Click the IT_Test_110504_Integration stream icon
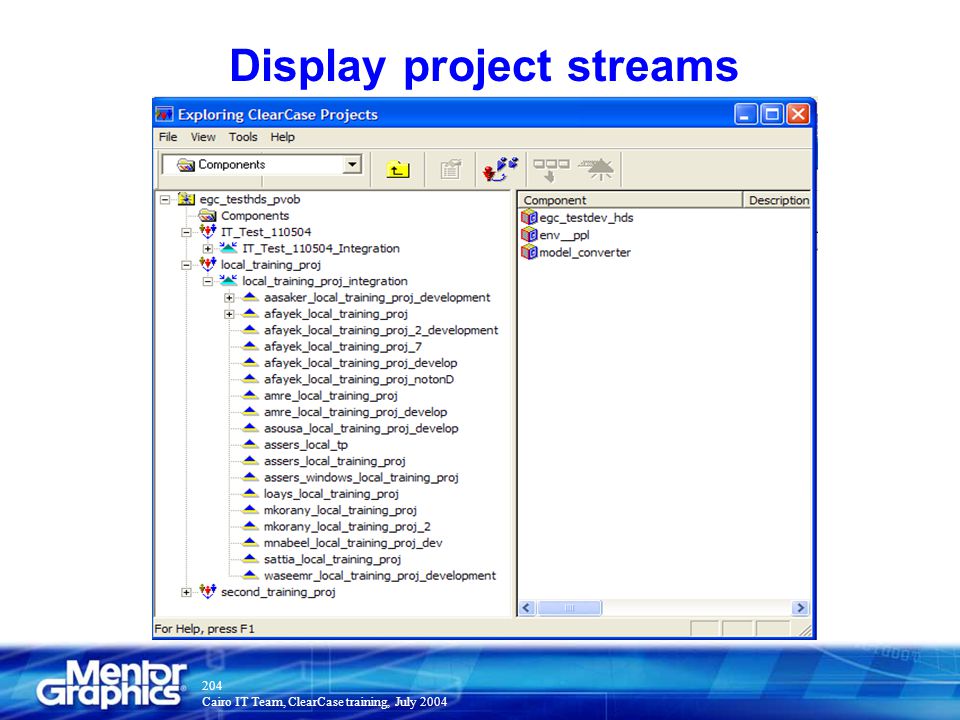 pyautogui.click(x=228, y=248)
